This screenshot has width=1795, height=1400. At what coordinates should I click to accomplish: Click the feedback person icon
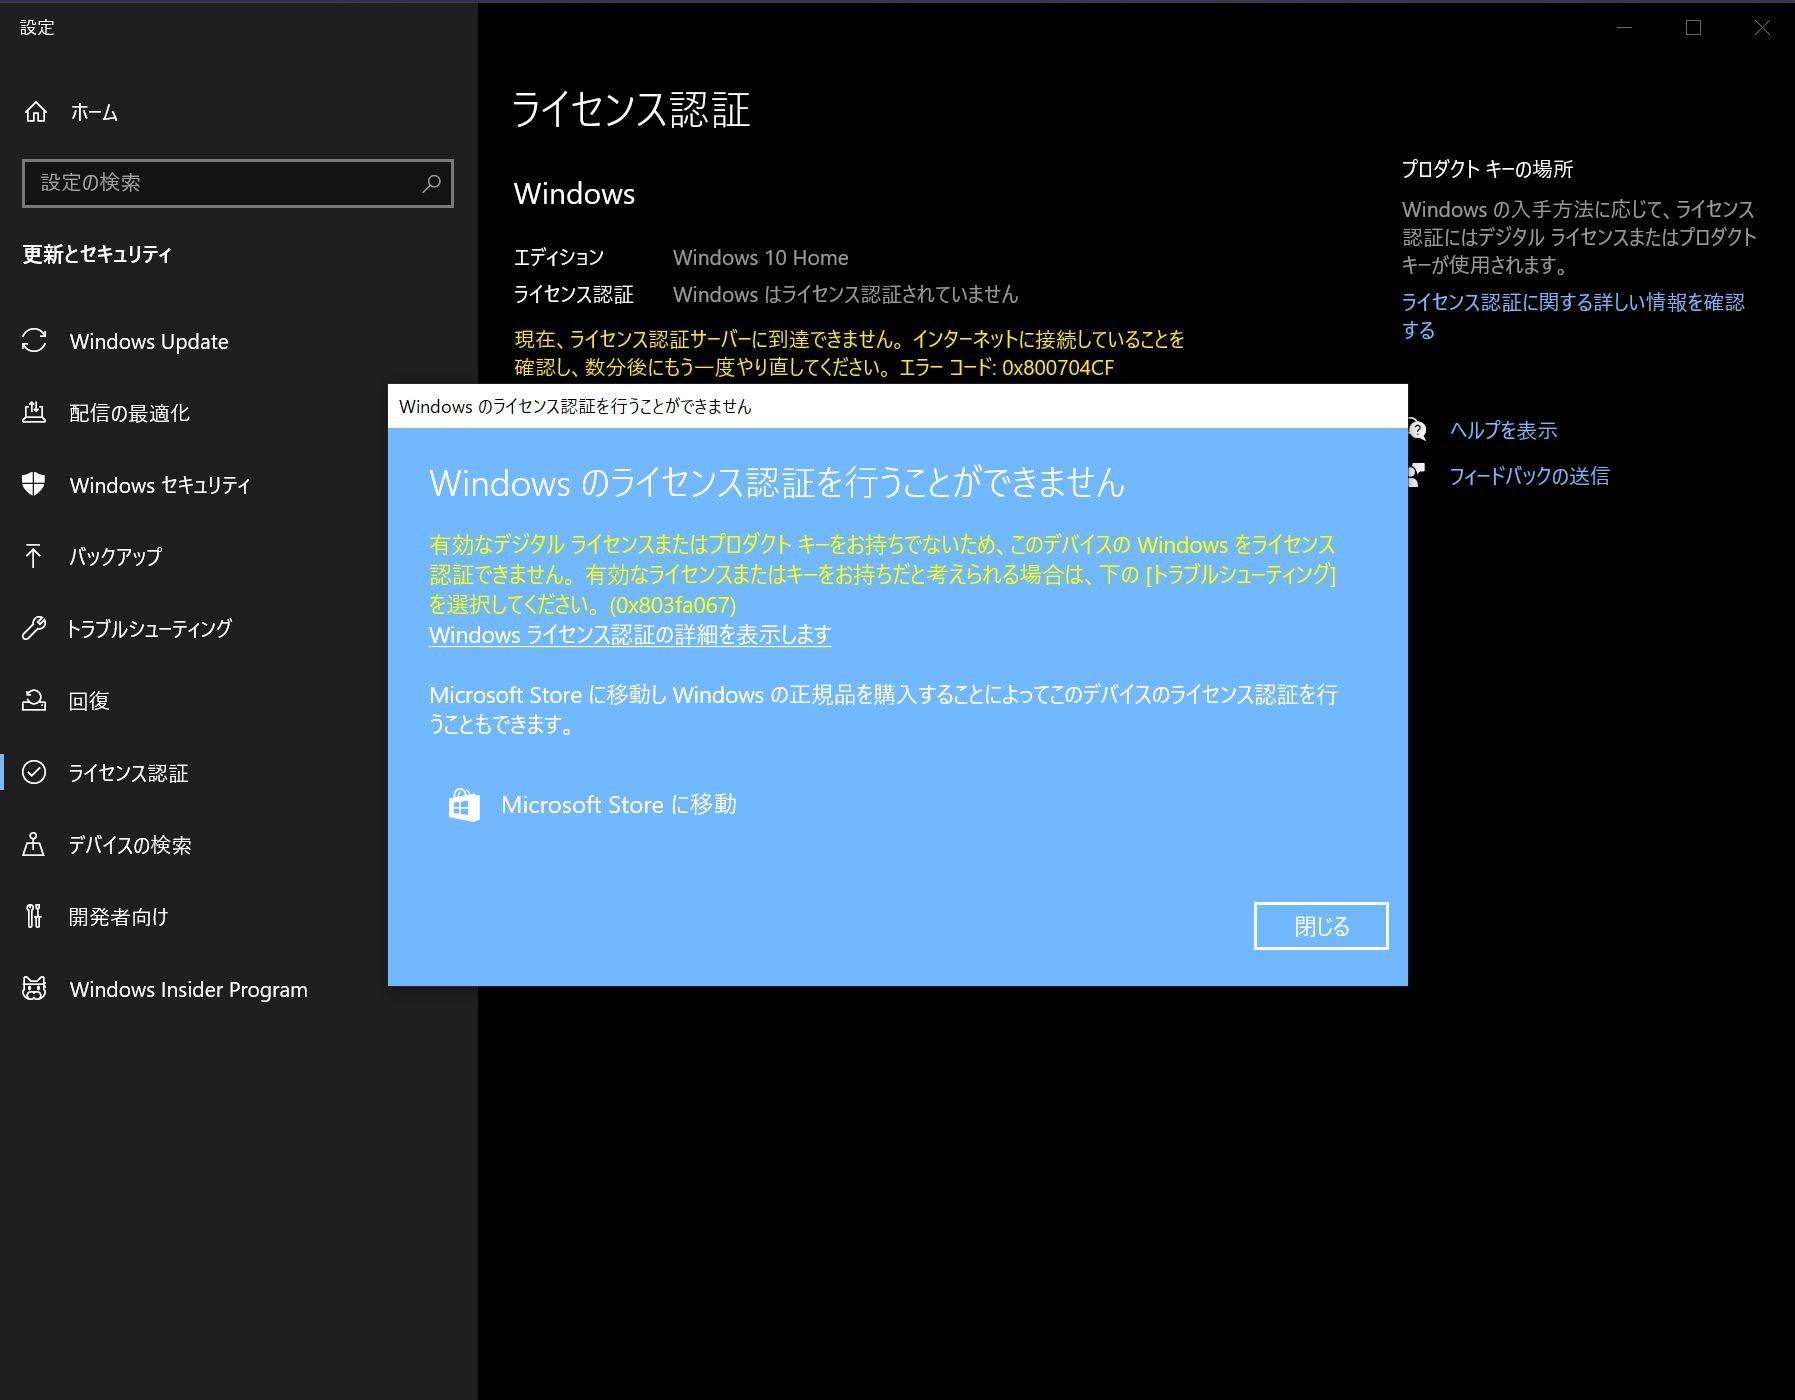pos(1417,475)
